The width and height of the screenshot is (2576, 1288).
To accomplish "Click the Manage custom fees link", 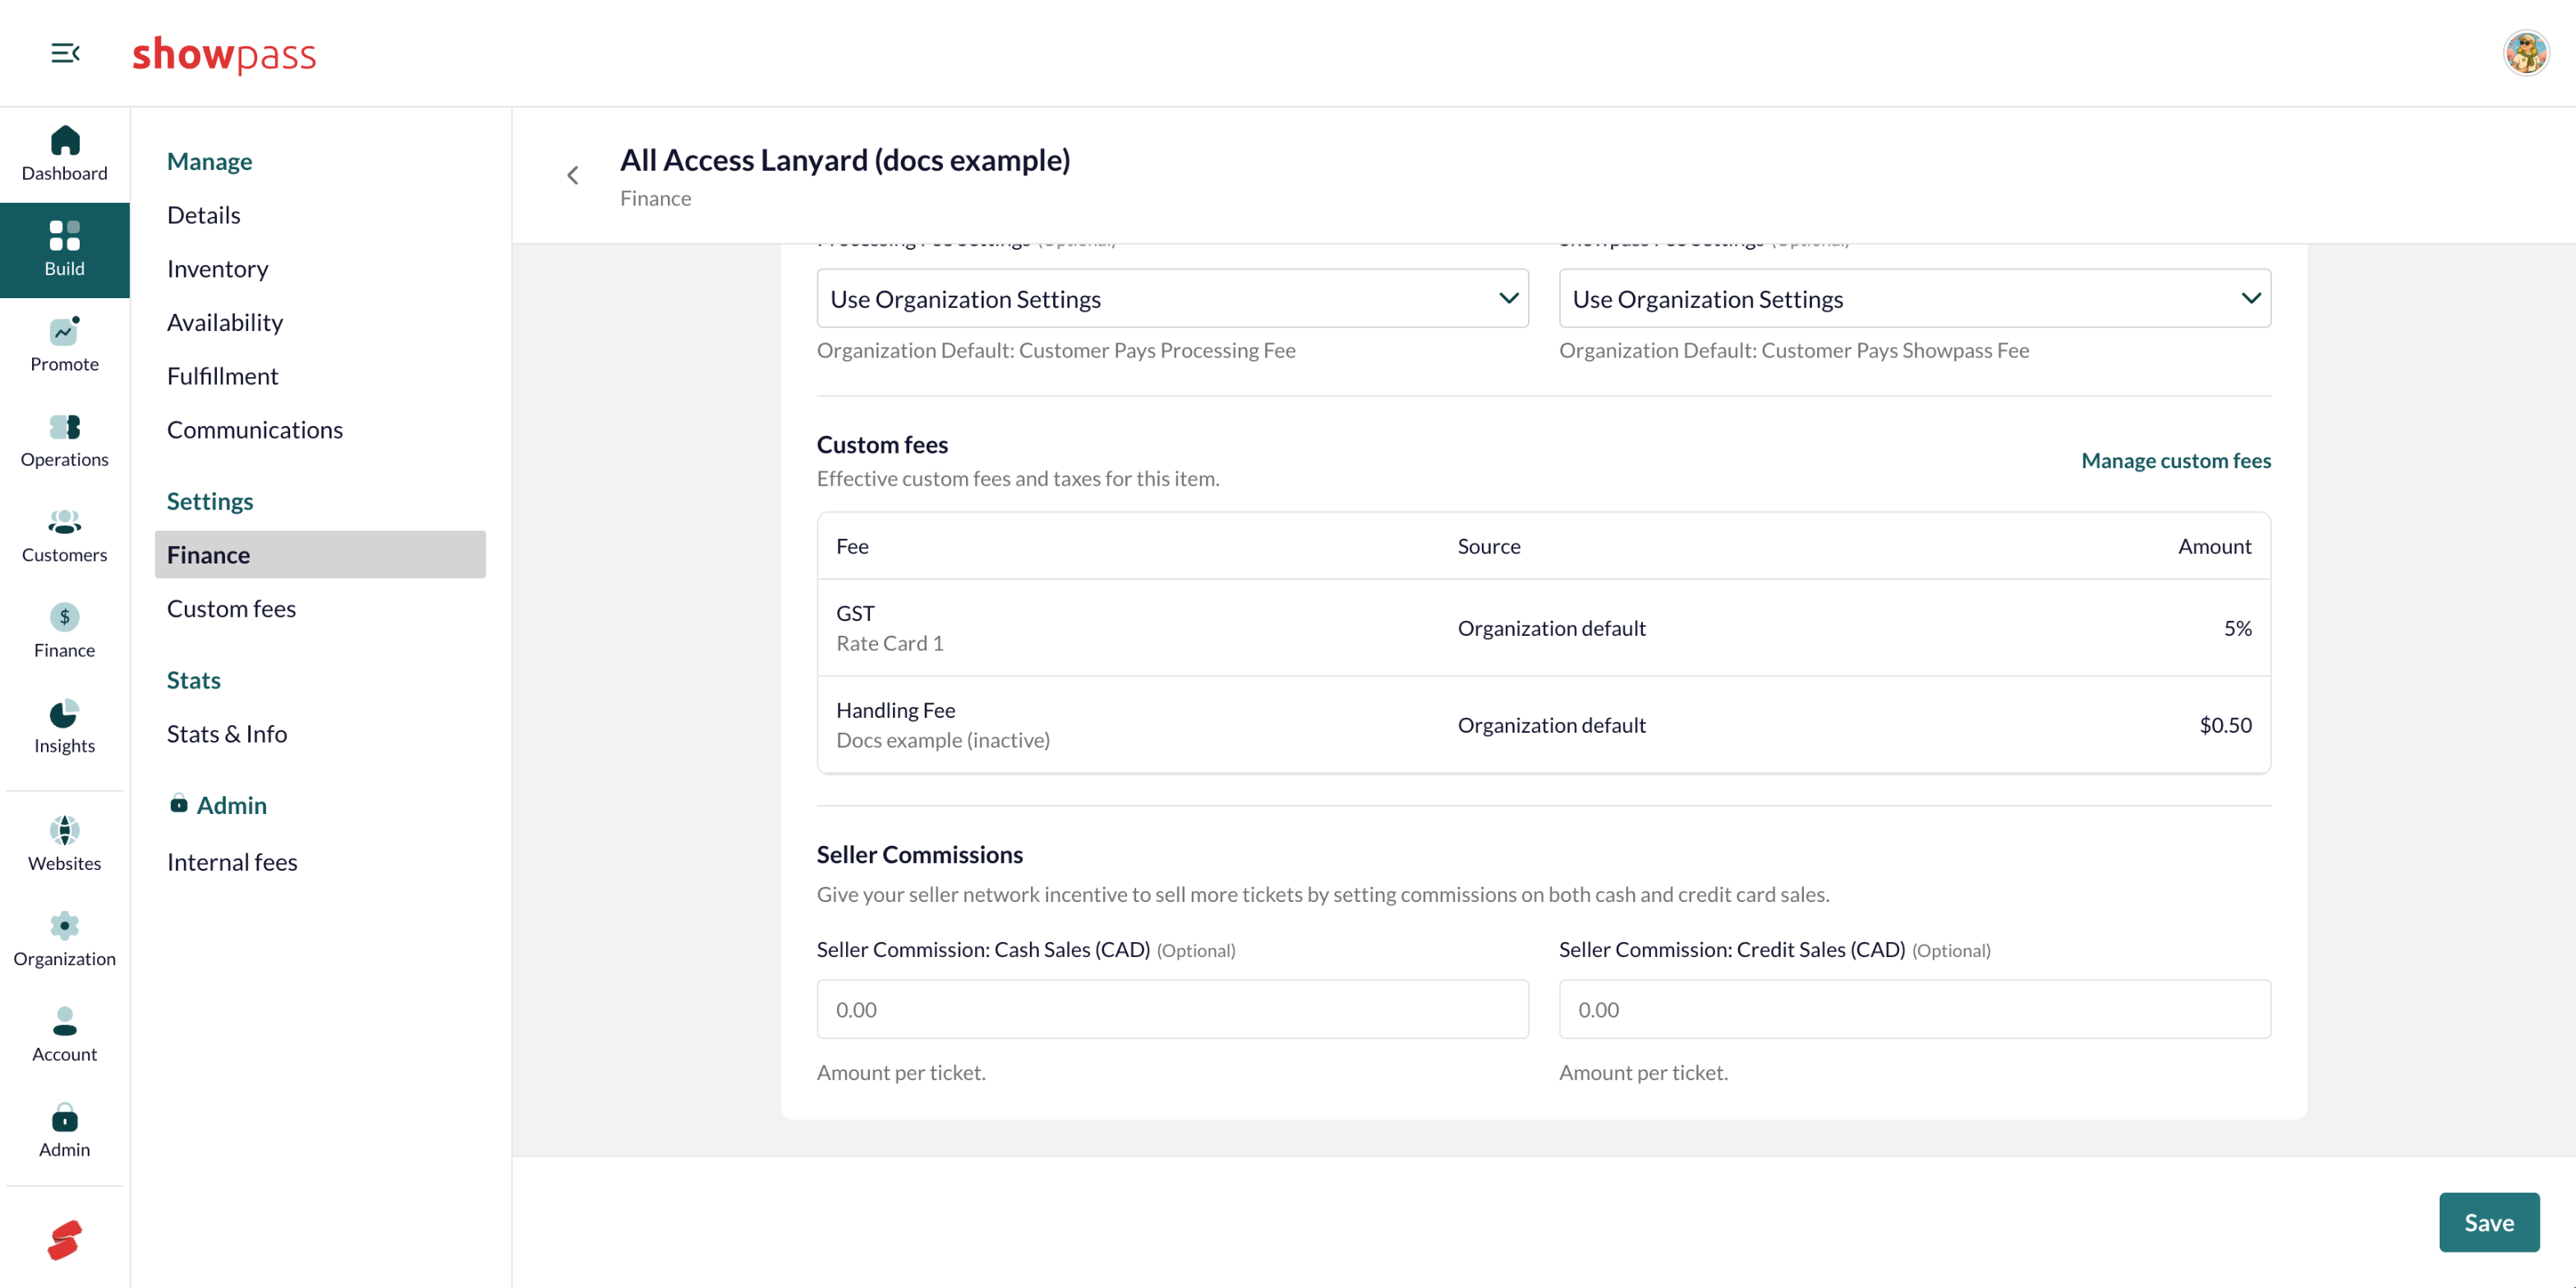I will [x=2176, y=461].
